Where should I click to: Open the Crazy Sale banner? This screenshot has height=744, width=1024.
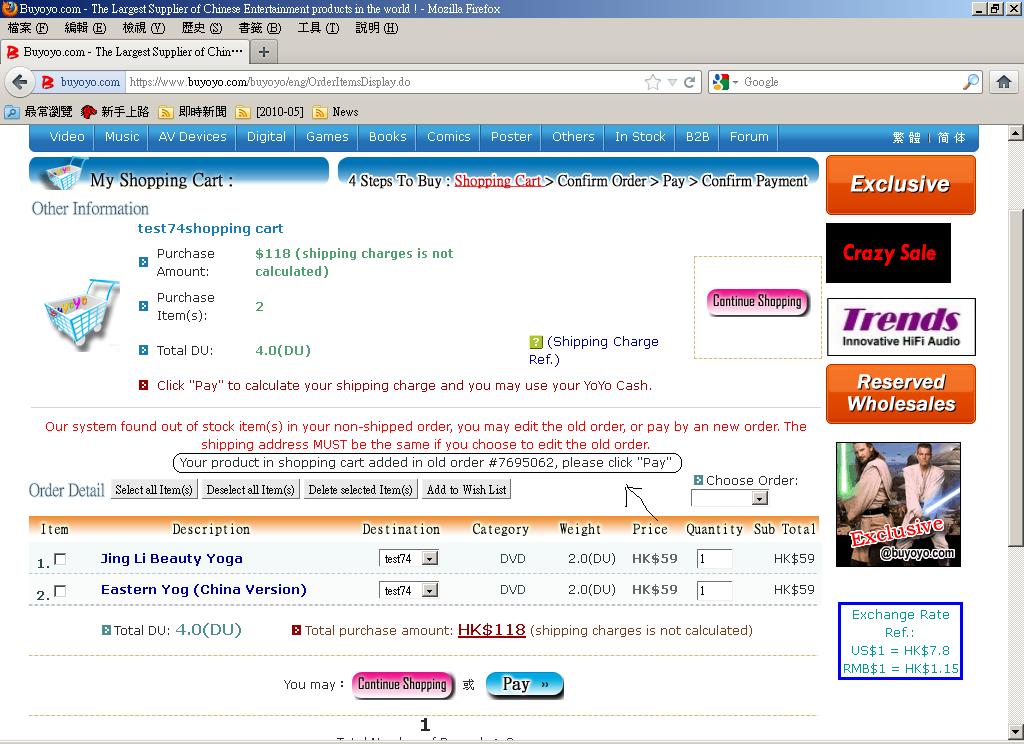[888, 253]
